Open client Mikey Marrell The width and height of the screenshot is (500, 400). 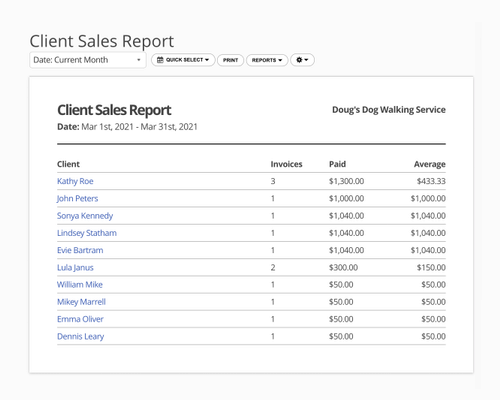click(x=81, y=302)
